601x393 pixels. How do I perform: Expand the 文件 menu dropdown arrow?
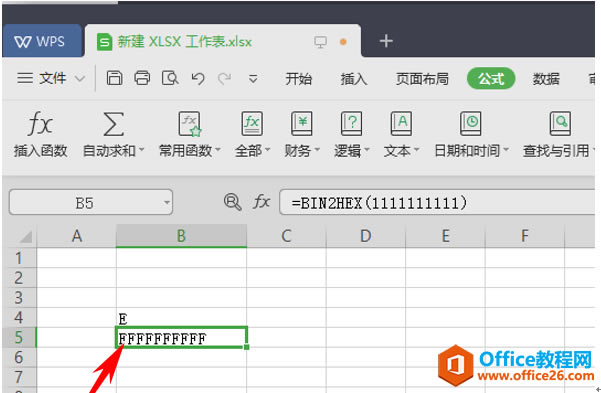80,79
